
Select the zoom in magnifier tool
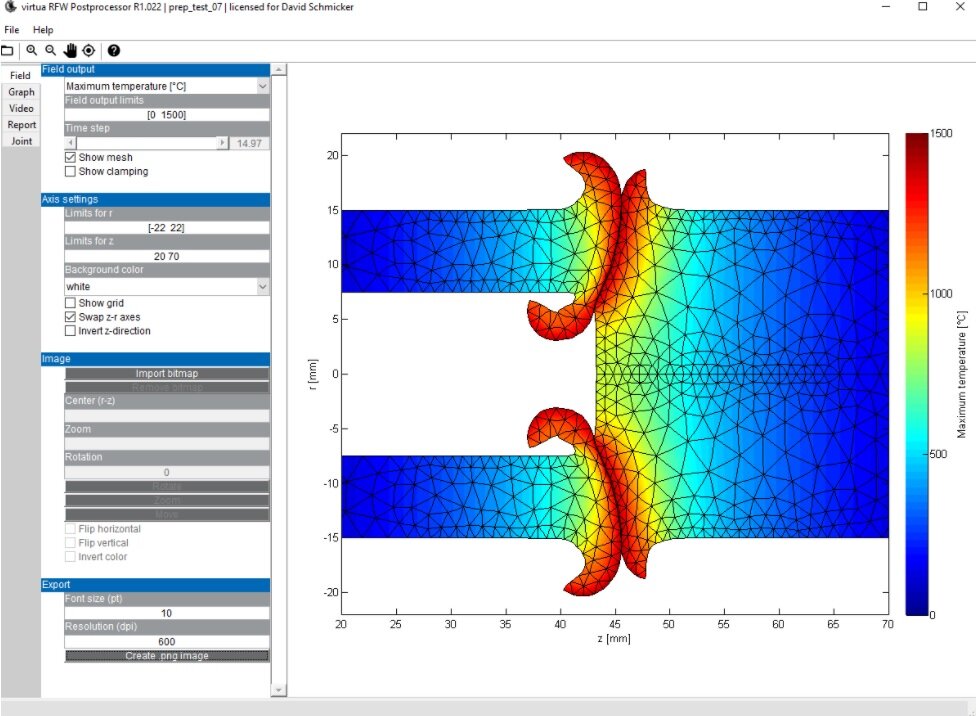tap(31, 50)
